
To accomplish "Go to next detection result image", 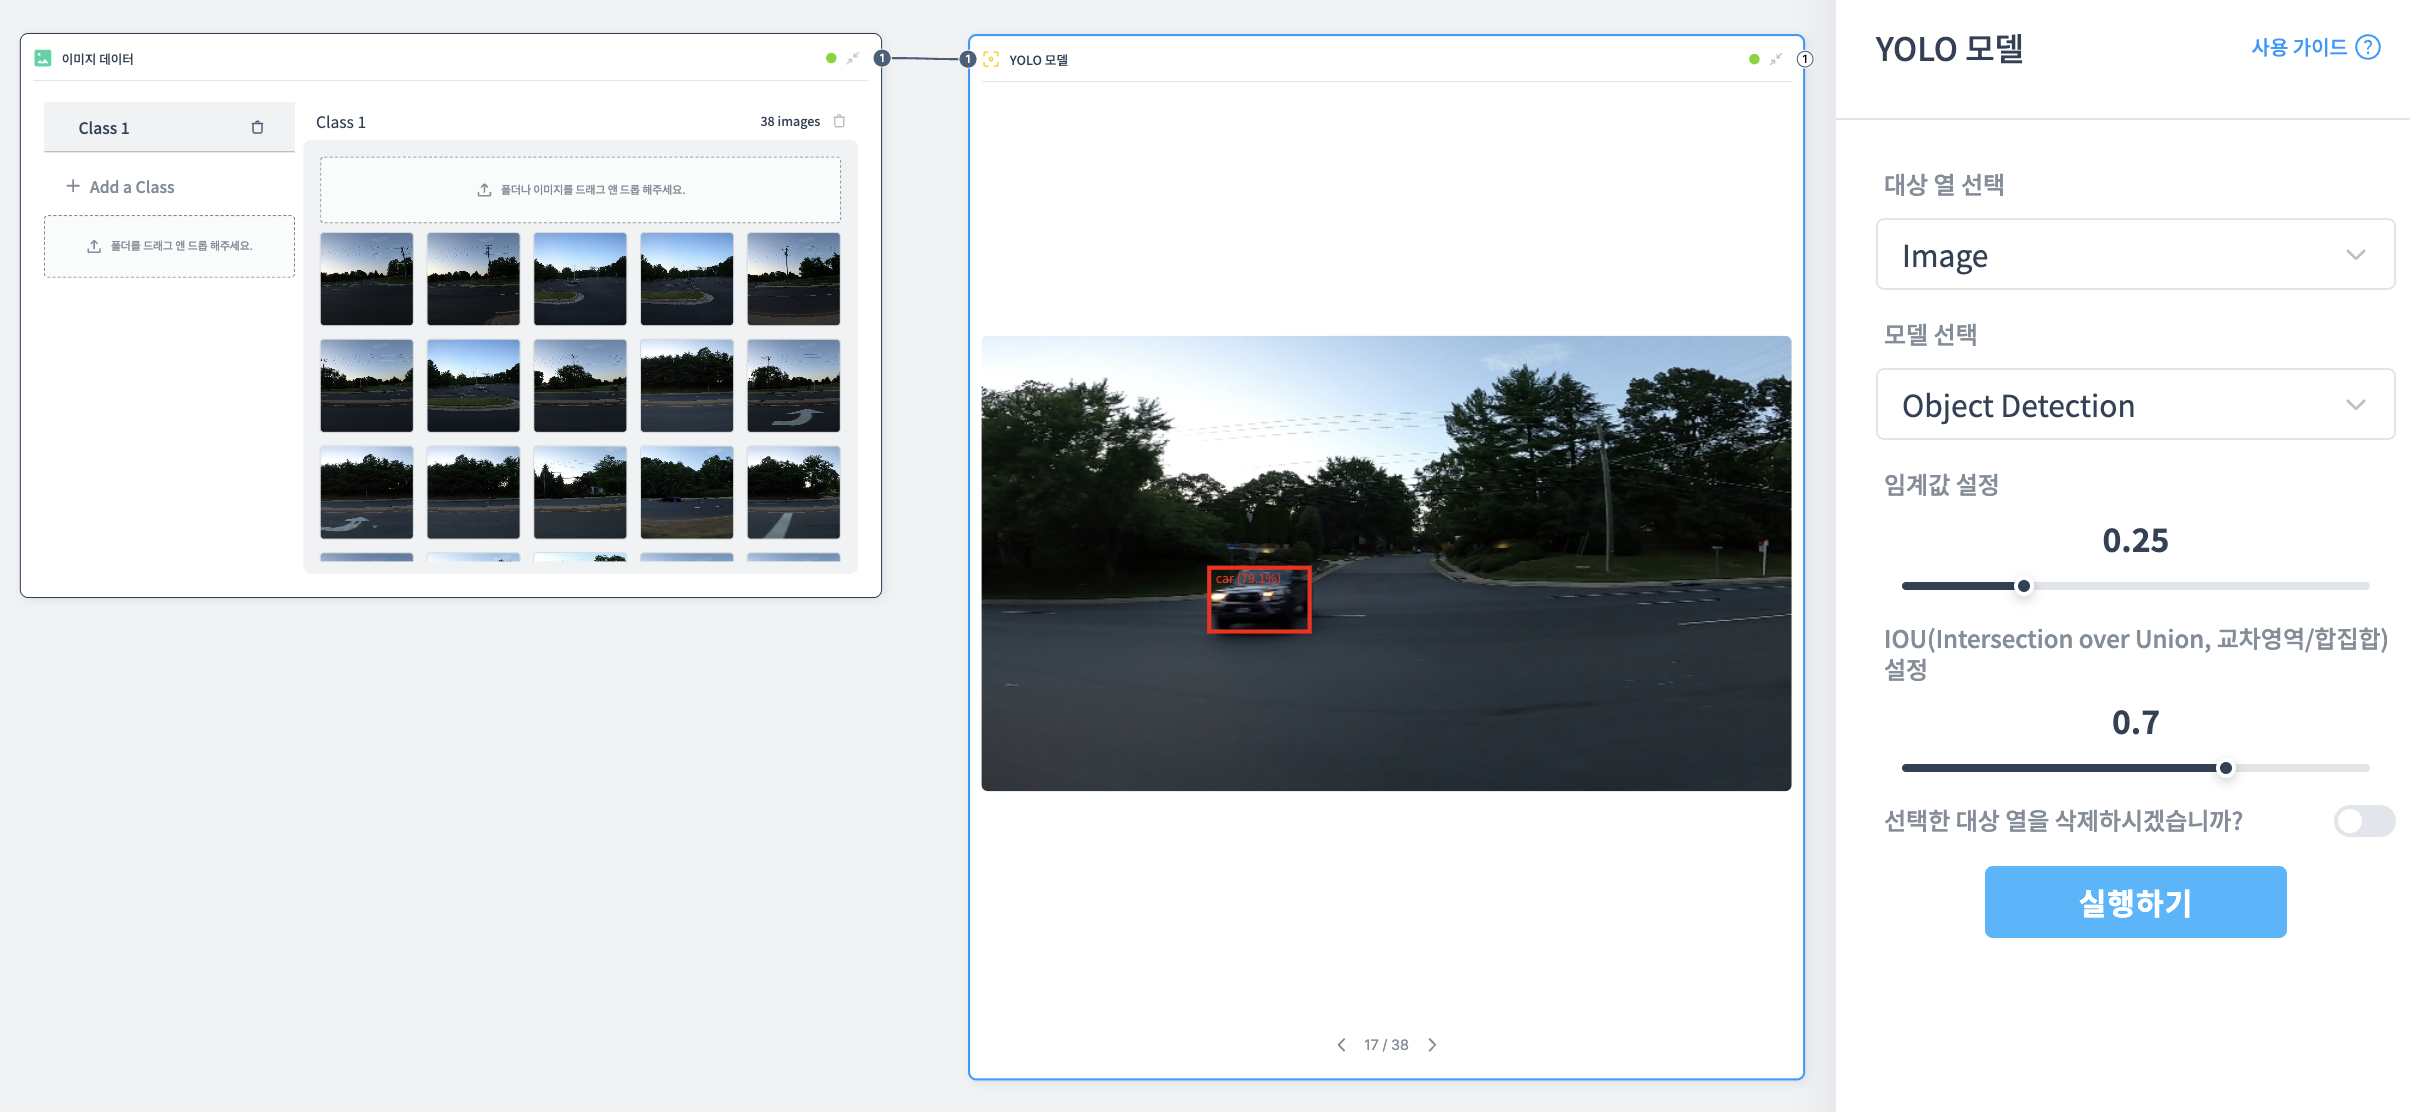I will (x=1432, y=1044).
